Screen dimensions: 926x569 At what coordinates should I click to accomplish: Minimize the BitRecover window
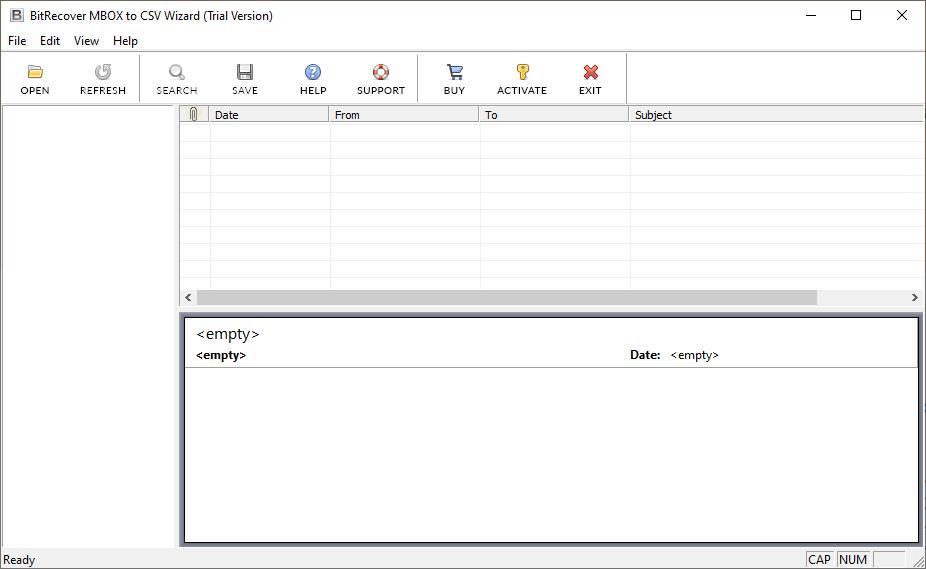coord(811,15)
